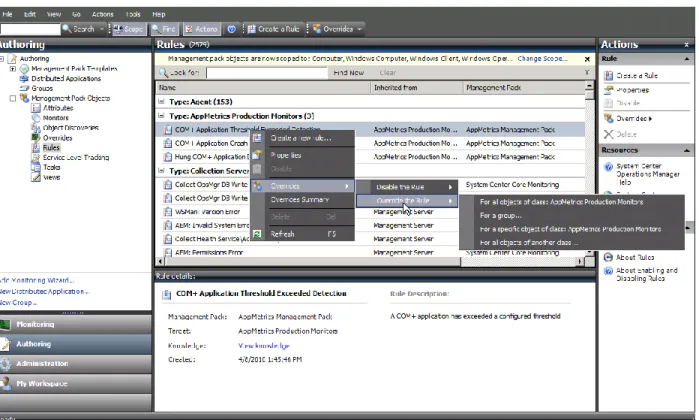Click Service Level Tracking icon

click(x=36, y=157)
